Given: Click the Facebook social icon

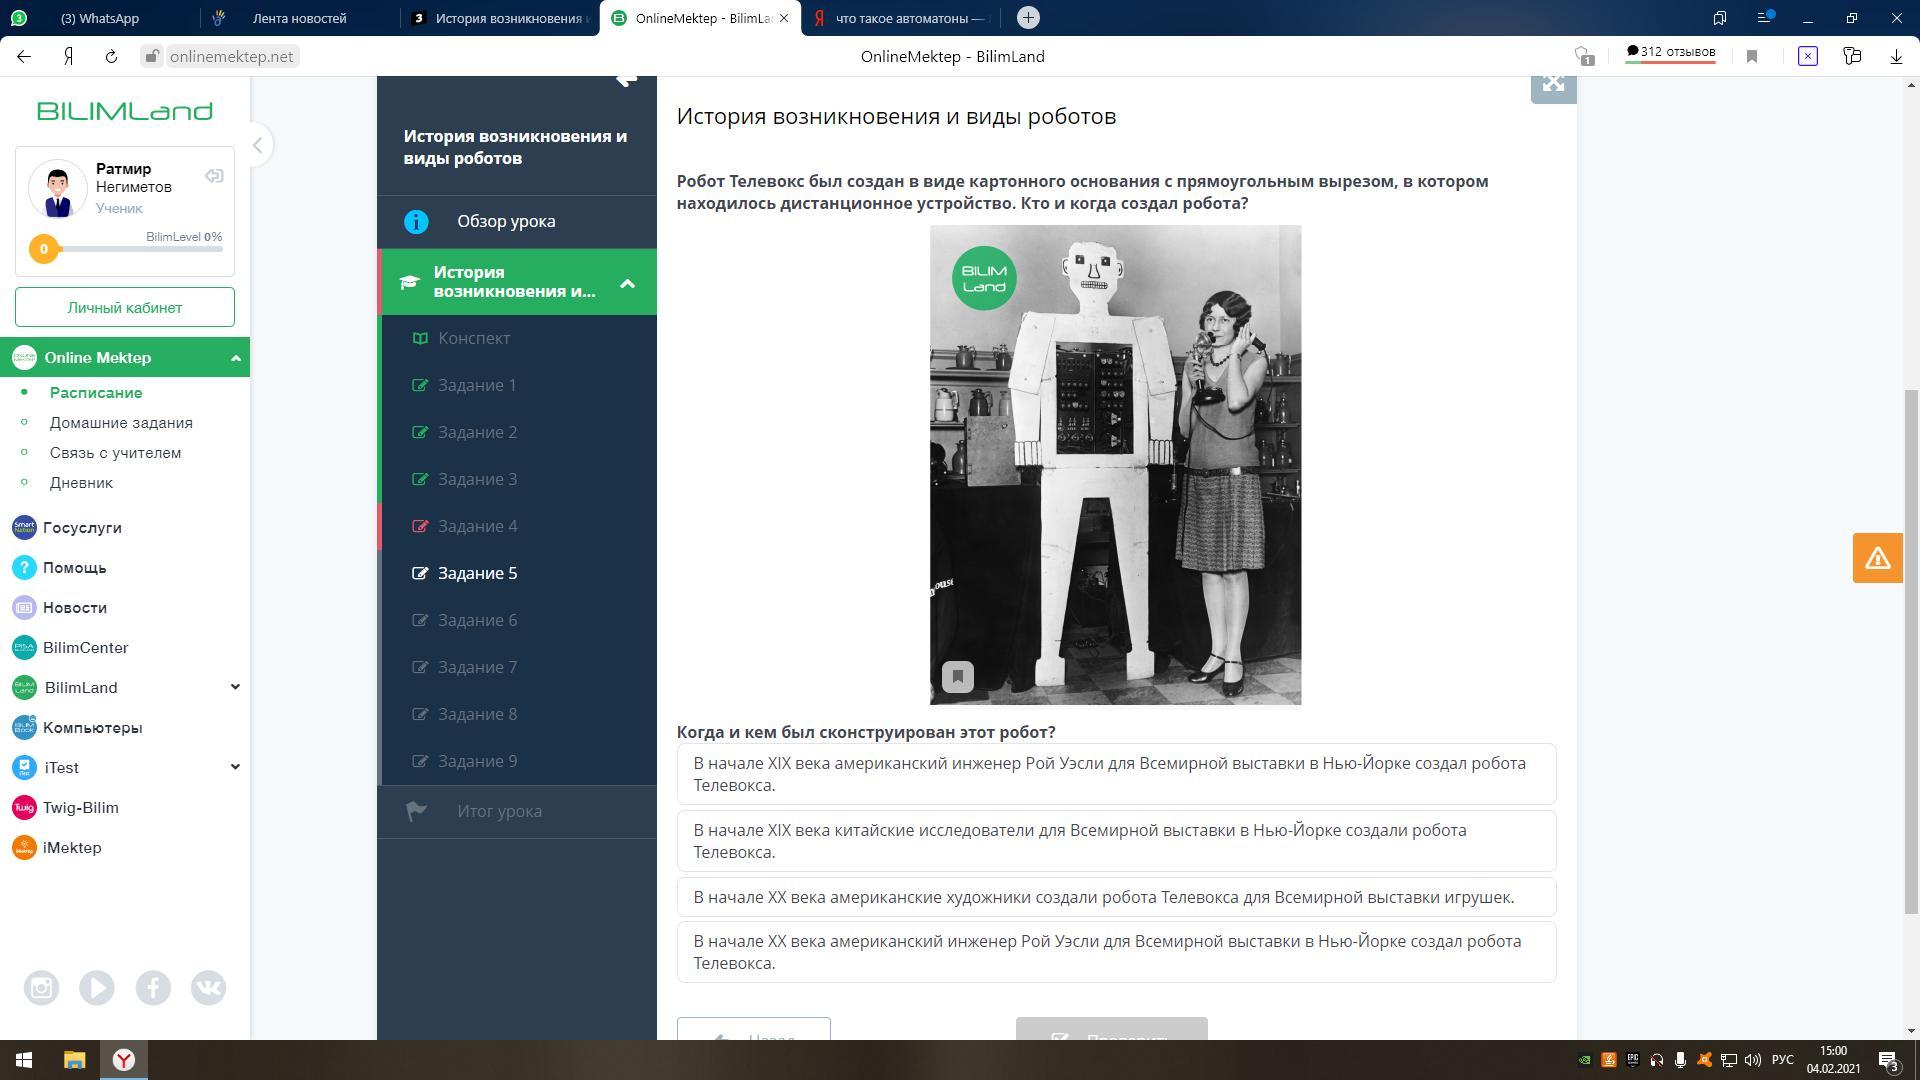Looking at the screenshot, I should tap(153, 988).
